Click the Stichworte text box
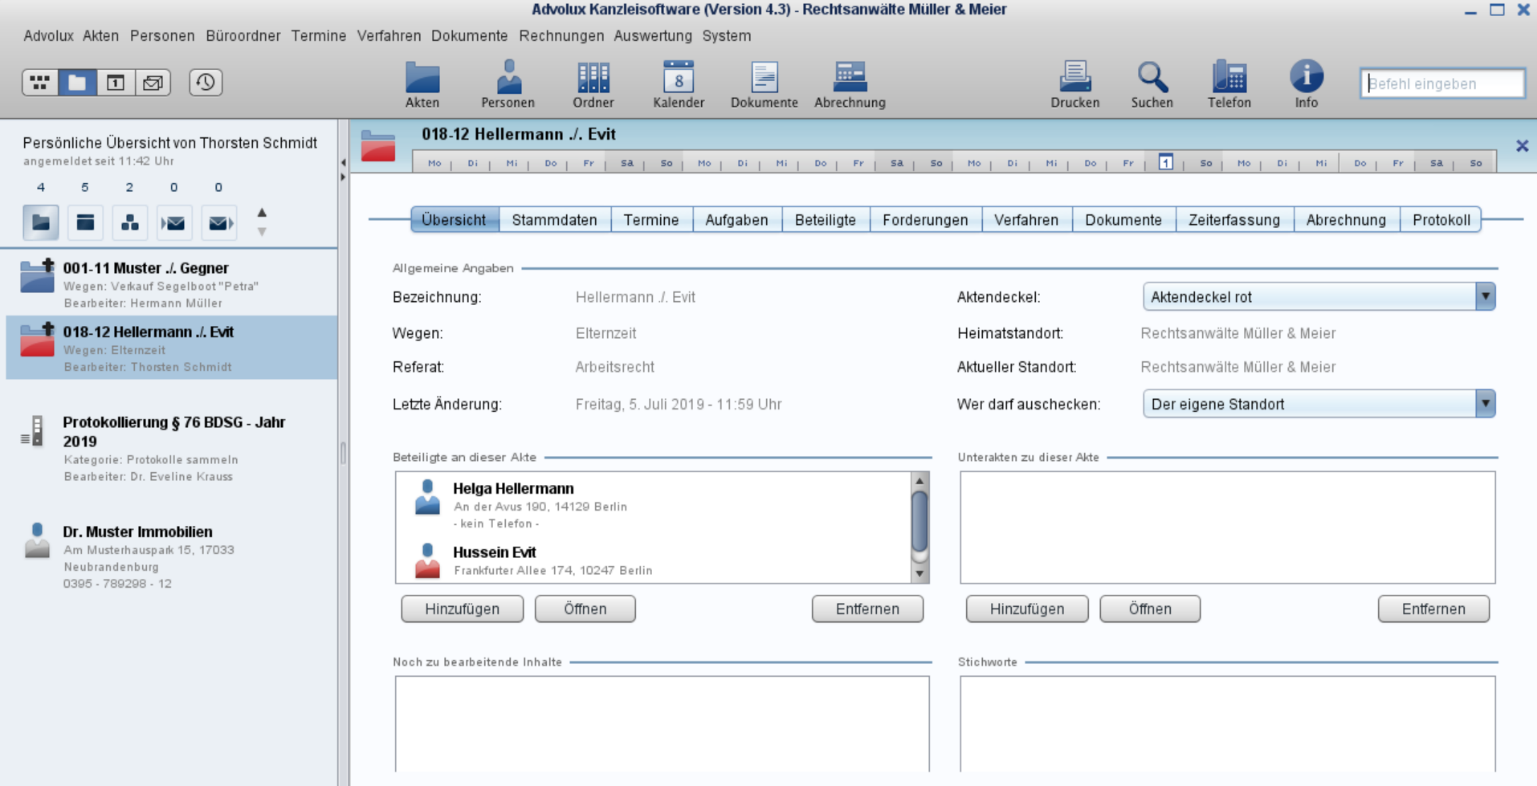Screen dimensions: 1537x786 pyautogui.click(x=1228, y=724)
